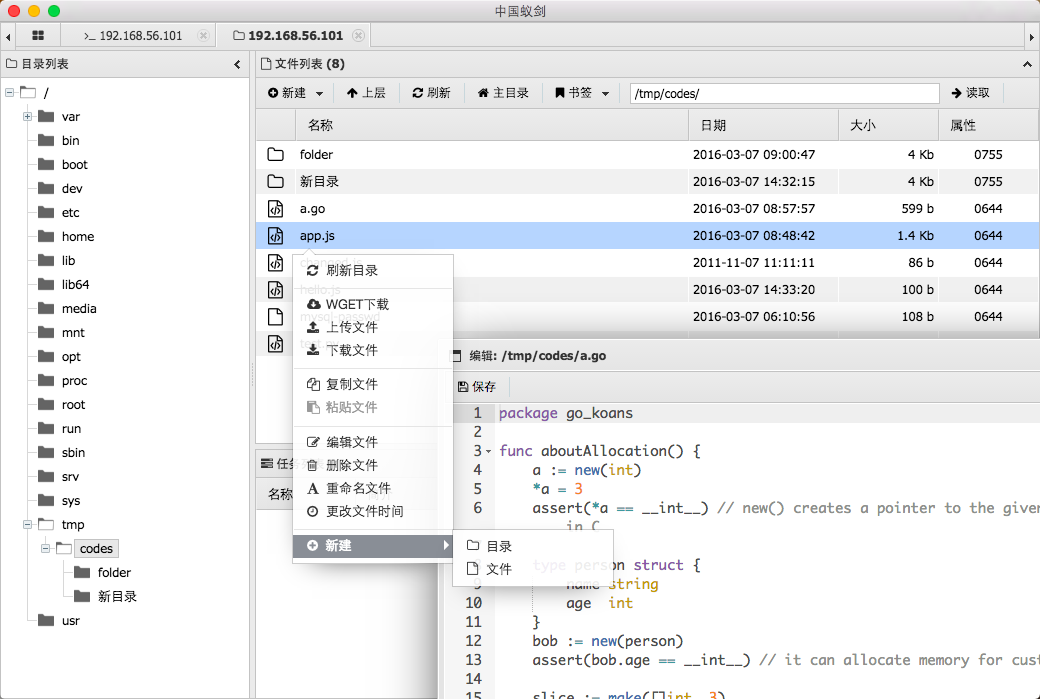Select the a.go file icon
This screenshot has height=699, width=1040.
275,209
